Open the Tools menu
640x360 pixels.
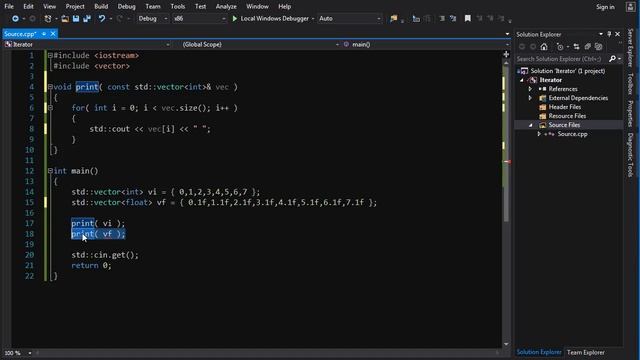click(178, 7)
